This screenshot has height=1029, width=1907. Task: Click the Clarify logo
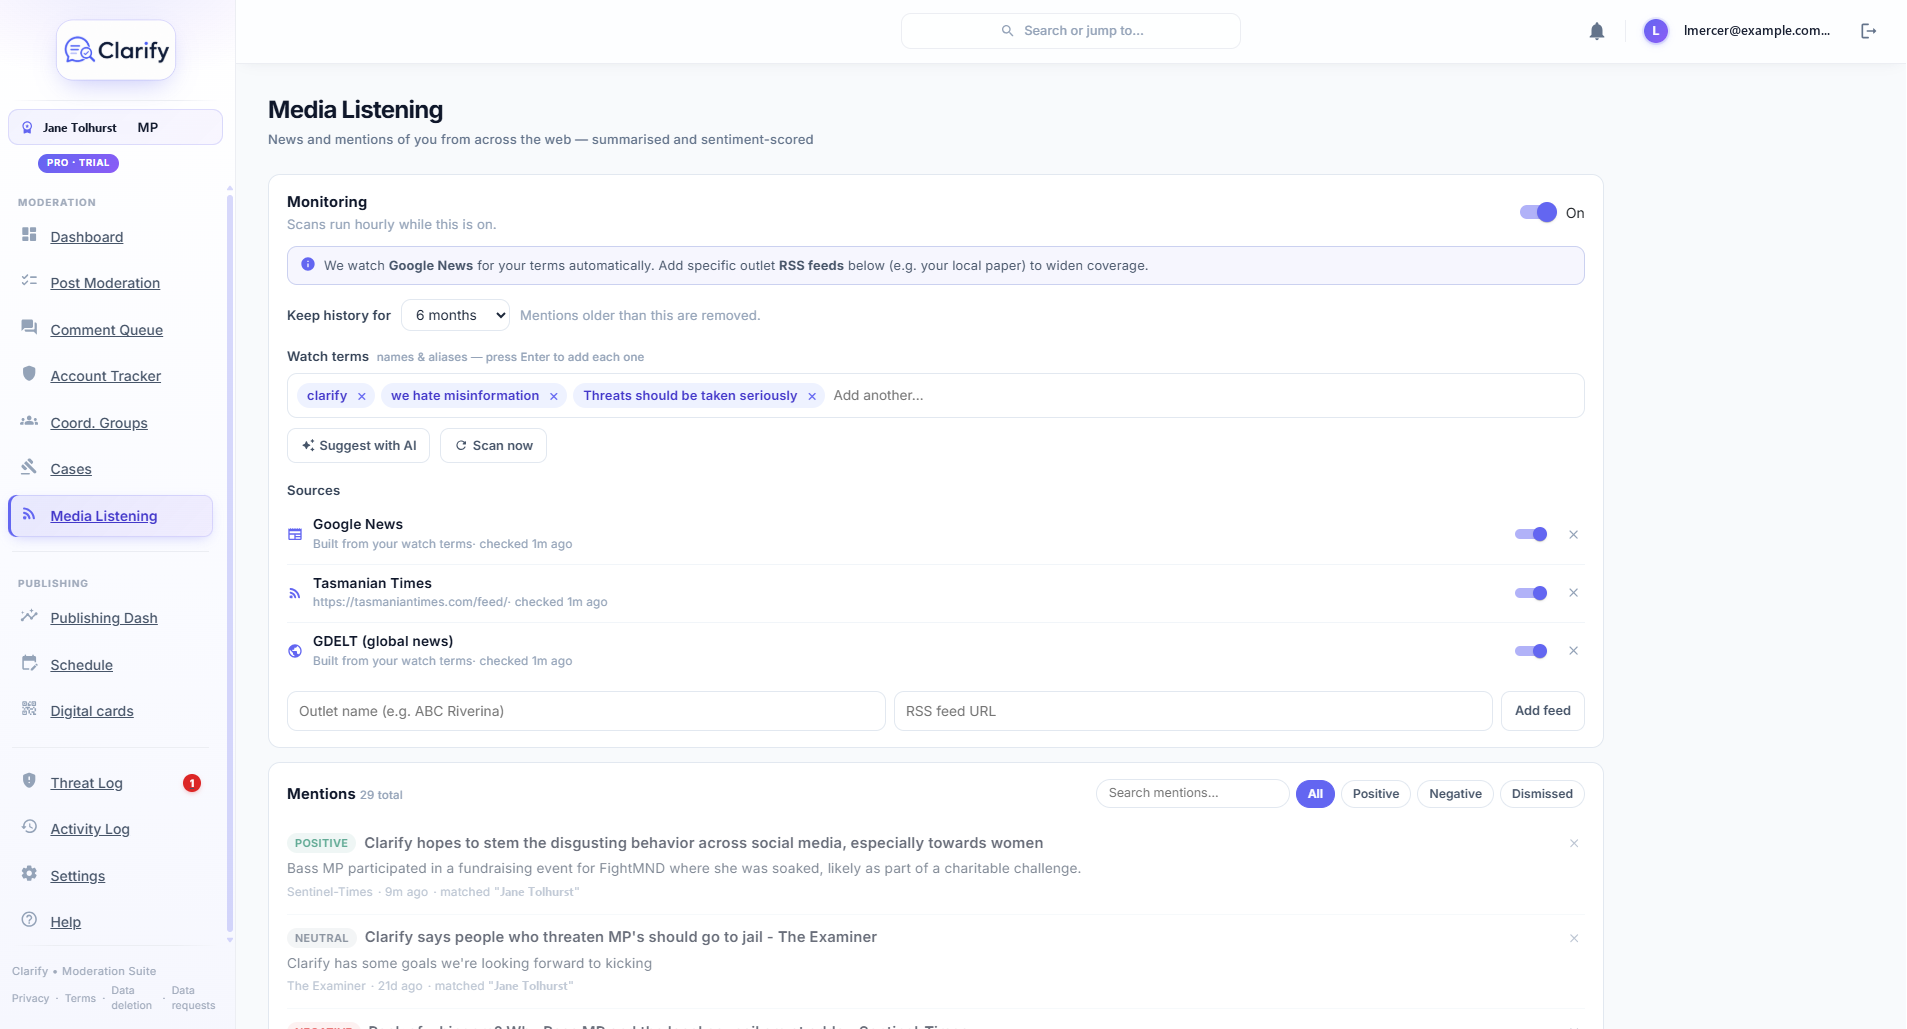[x=116, y=50]
